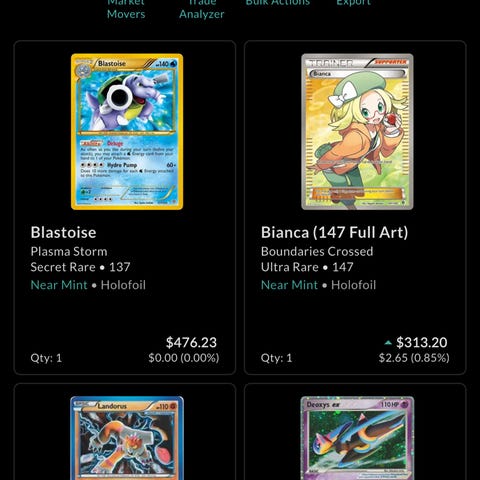Click the $2.65 (0.85%) price change
Viewport: 480px width, 480px height.
coord(414,358)
